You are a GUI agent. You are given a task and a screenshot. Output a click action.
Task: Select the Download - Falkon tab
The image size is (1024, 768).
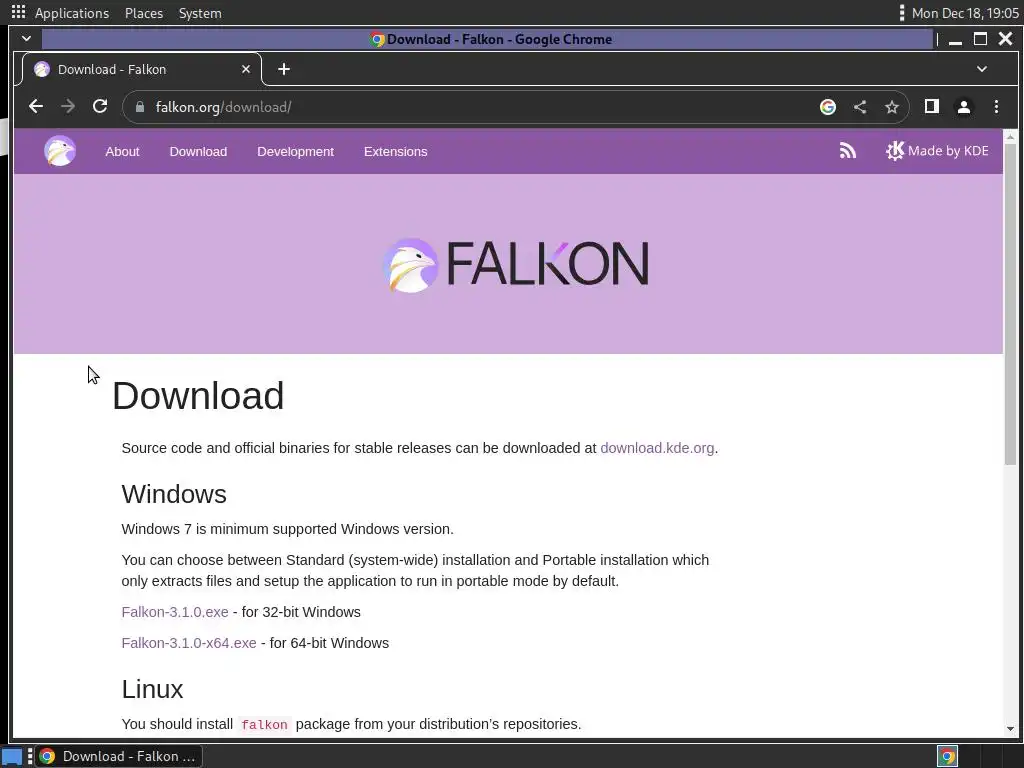[x=140, y=69]
